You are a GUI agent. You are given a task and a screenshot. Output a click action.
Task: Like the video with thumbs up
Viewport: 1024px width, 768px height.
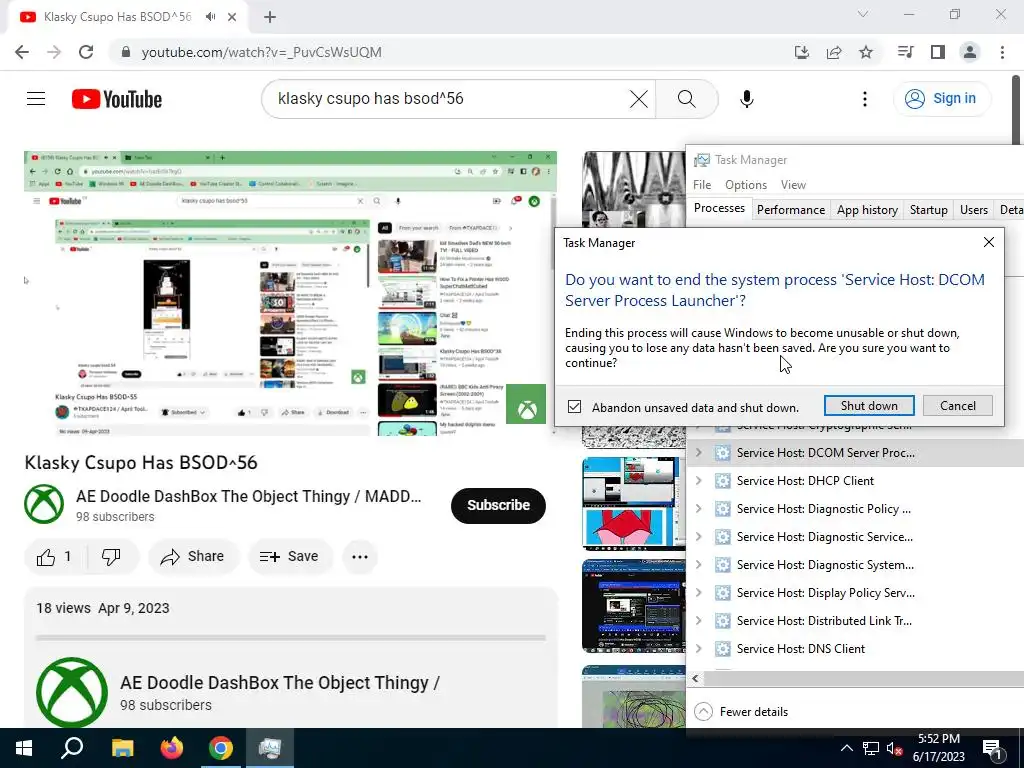pyautogui.click(x=55, y=557)
